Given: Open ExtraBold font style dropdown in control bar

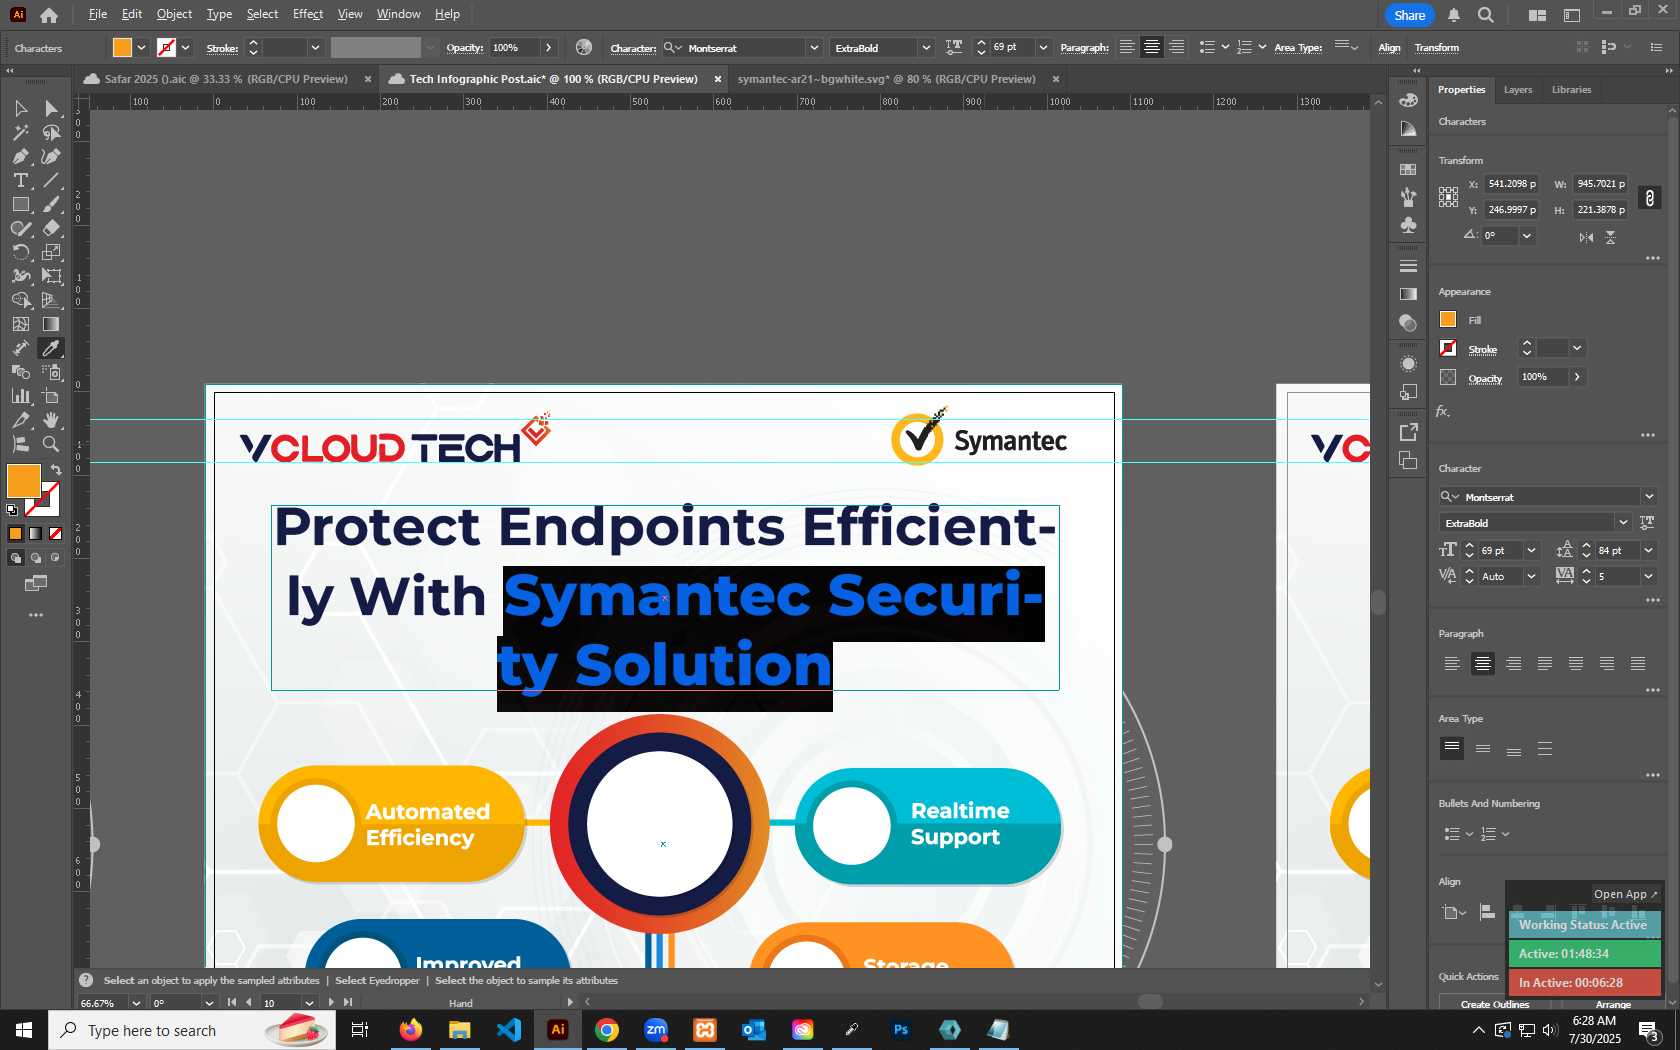Looking at the screenshot, I should click(926, 48).
